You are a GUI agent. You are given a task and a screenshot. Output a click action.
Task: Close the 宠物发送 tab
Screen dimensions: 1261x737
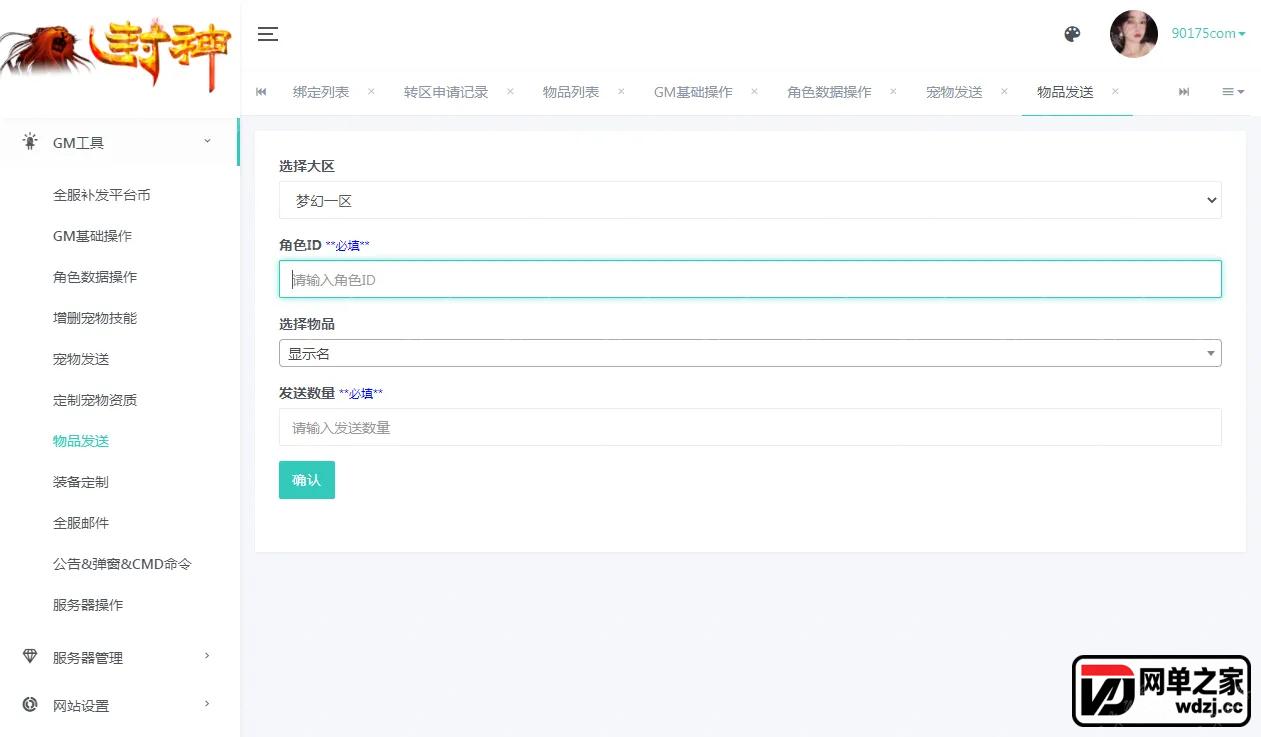[1004, 91]
